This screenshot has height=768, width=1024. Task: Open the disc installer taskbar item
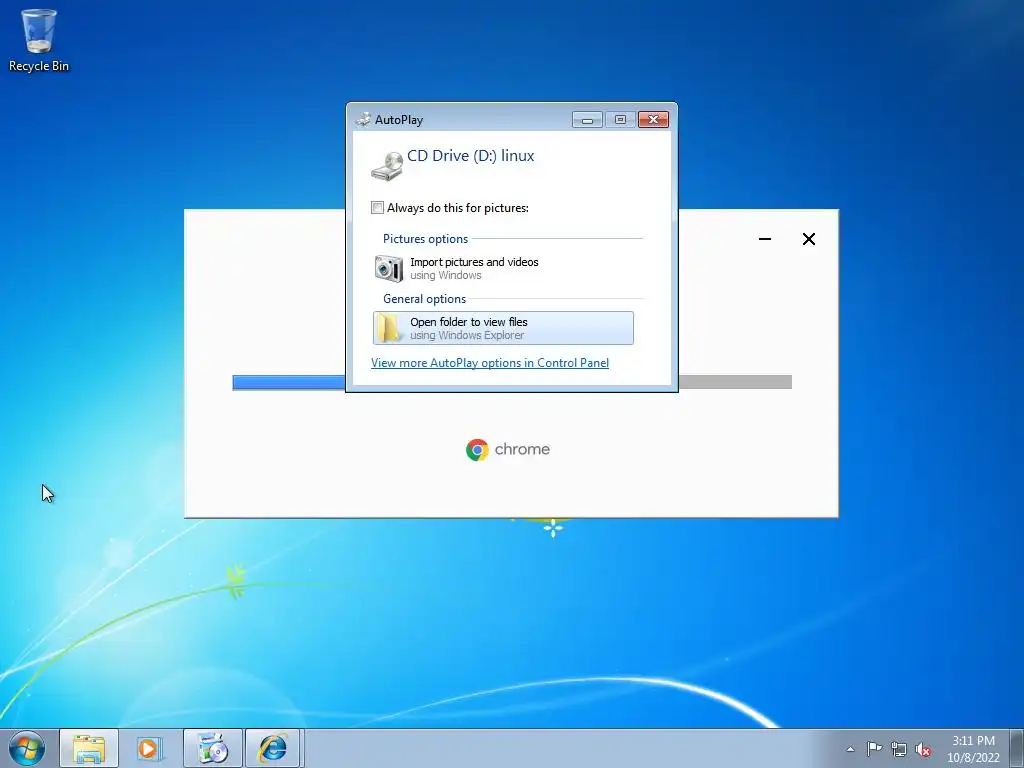[212, 748]
